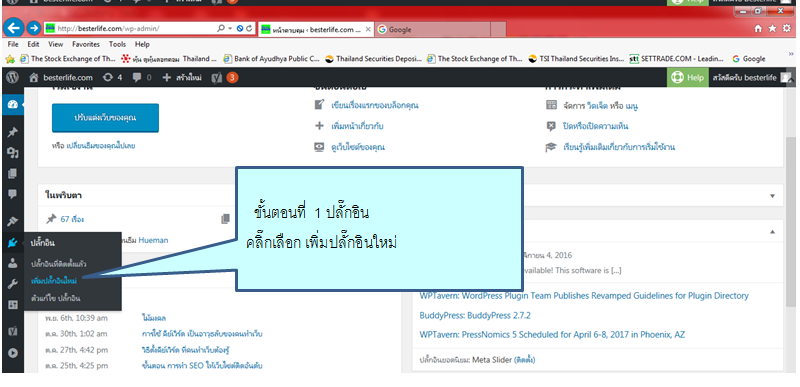Open the BuddyPress 2.7.2 news link
Screen dimensions: 800x387
click(475, 316)
